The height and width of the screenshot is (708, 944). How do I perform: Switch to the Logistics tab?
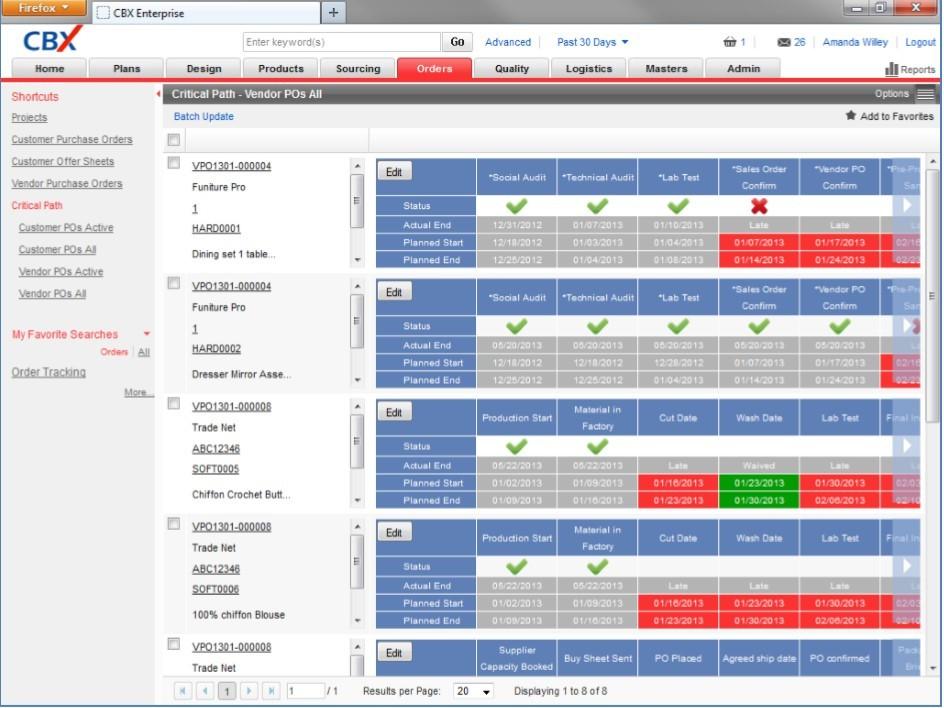(x=589, y=69)
